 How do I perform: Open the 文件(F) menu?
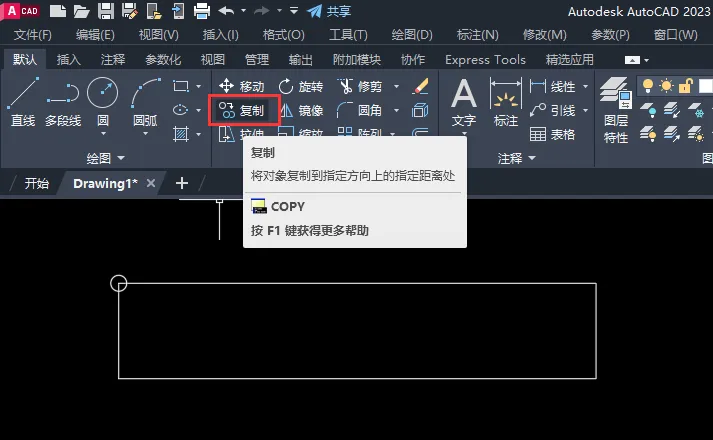[x=32, y=35]
